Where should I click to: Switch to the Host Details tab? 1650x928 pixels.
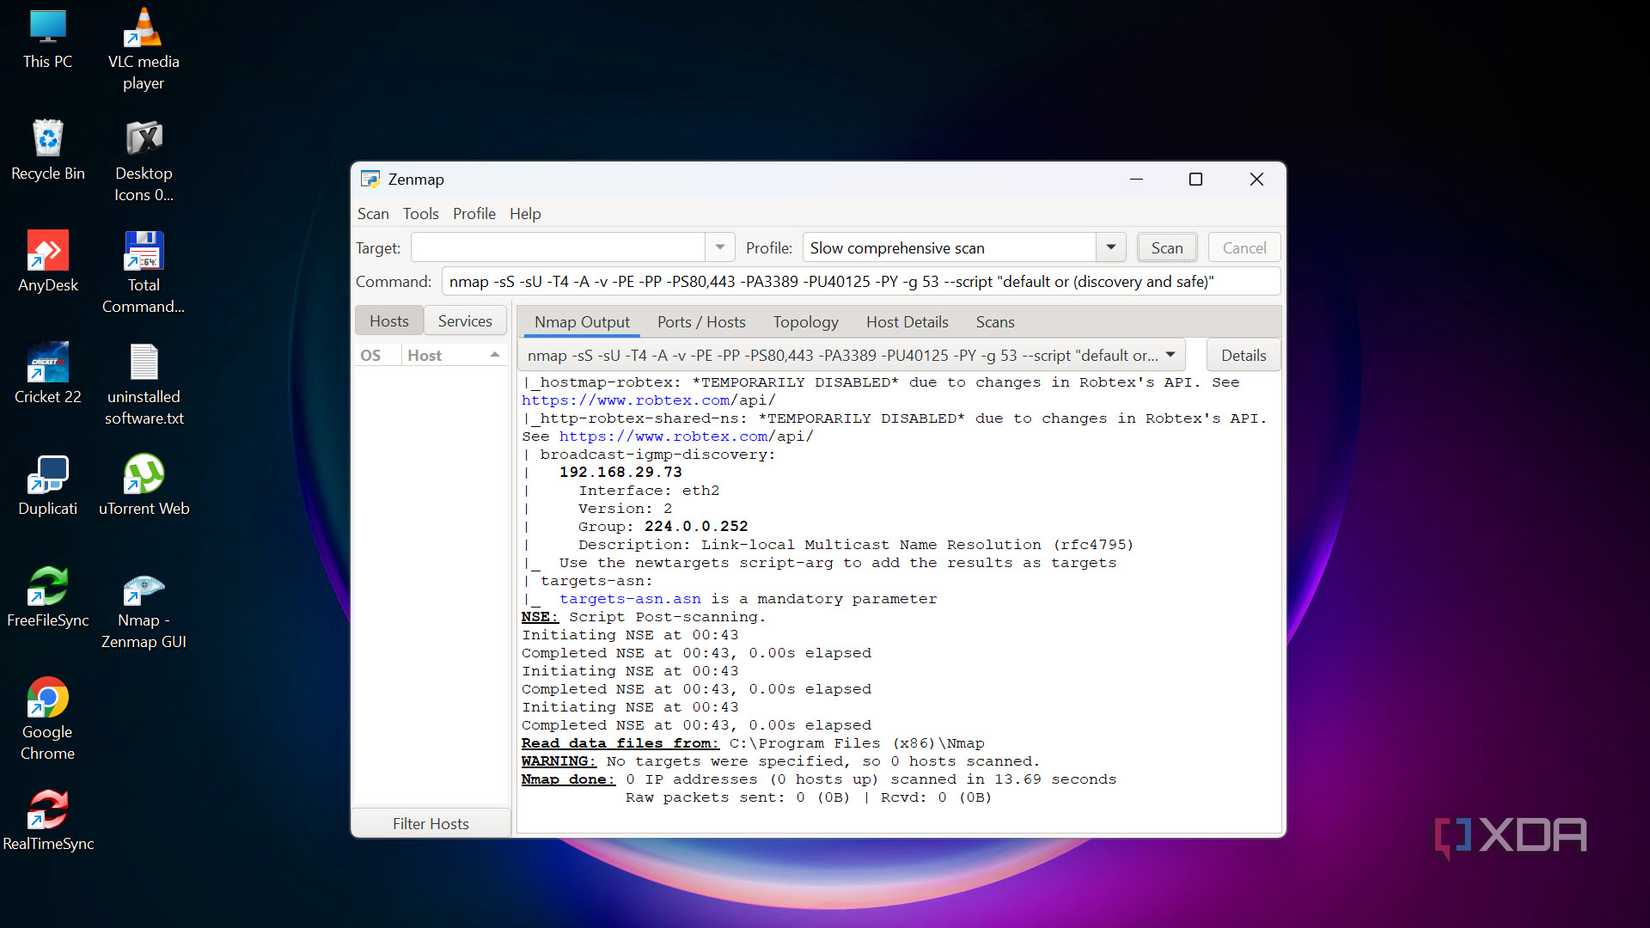pyautogui.click(x=907, y=322)
